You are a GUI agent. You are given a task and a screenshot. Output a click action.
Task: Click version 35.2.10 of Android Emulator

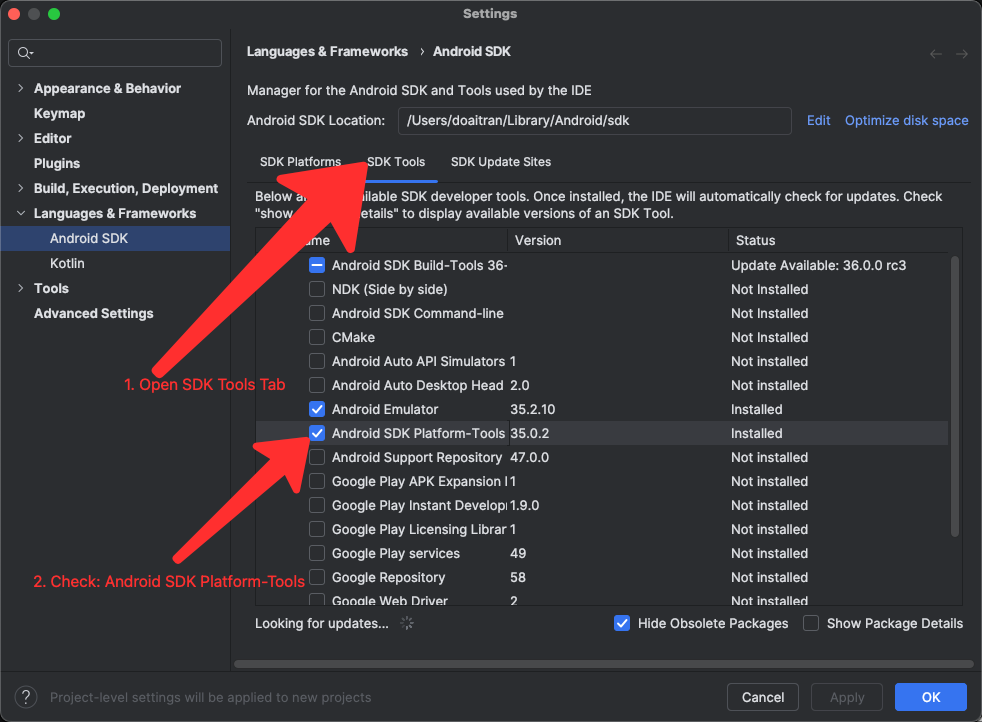click(532, 409)
